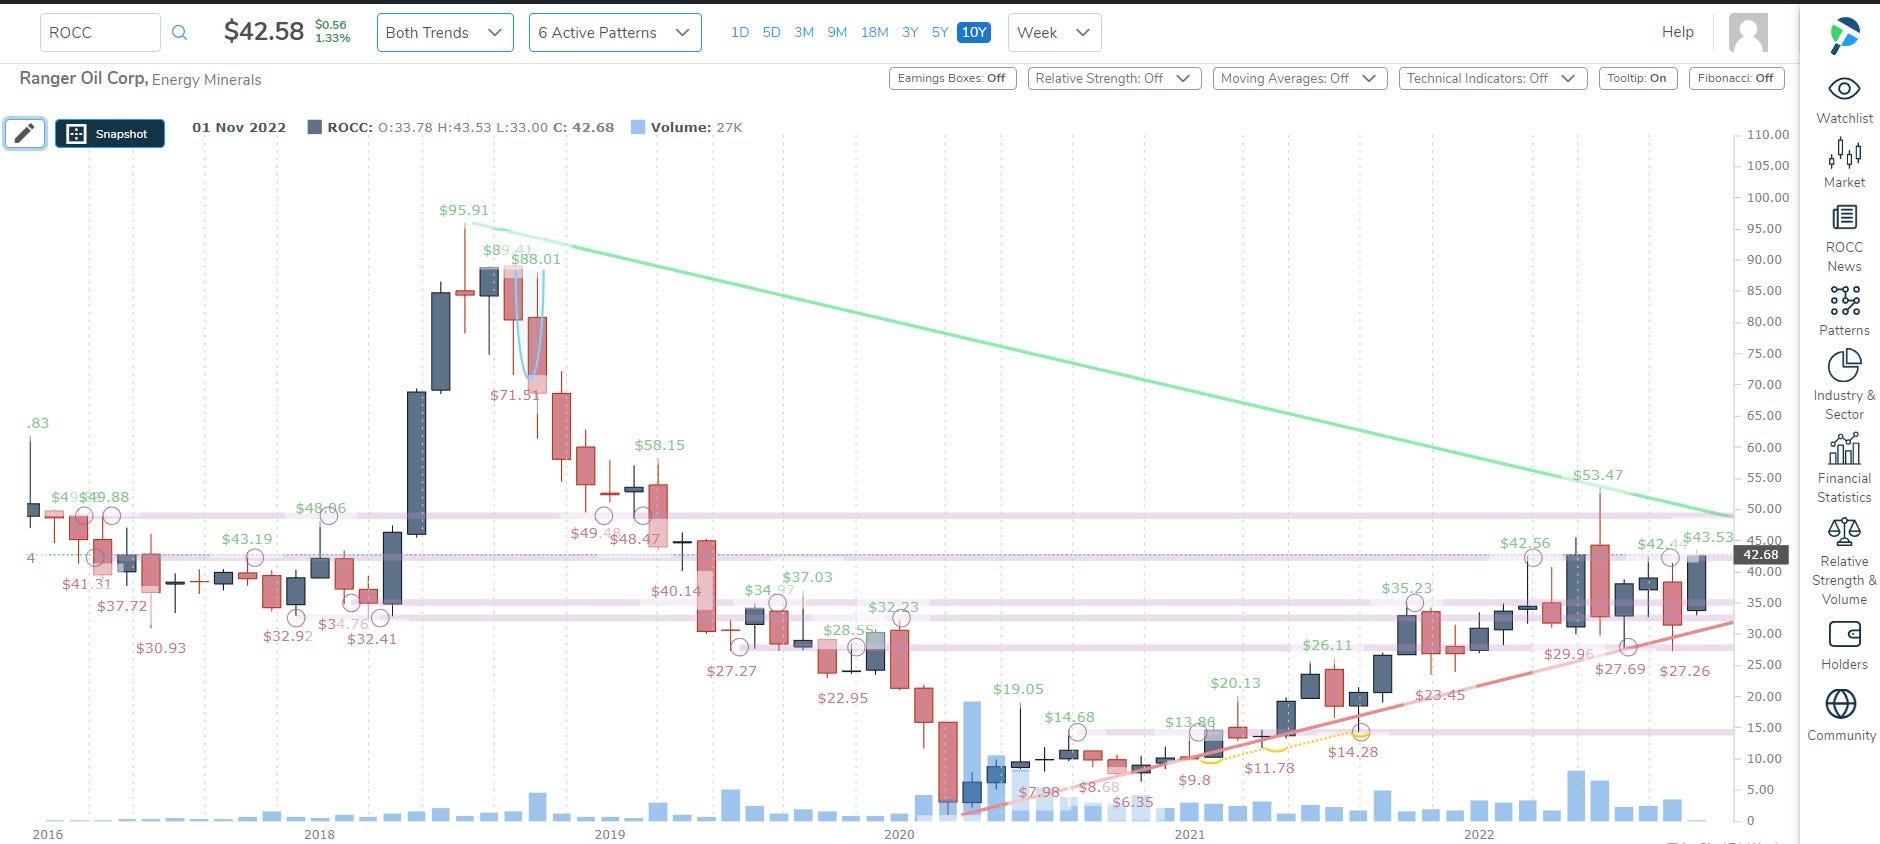Viewport: 1880px width, 844px height.
Task: Open the Market candlestick icon
Action: (x=1844, y=153)
